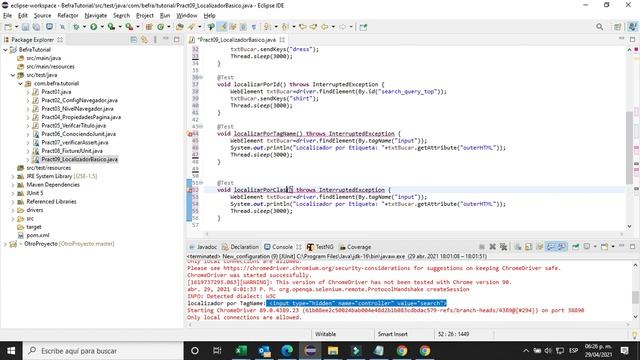The width and height of the screenshot is (640, 360).
Task: Open the Window menu
Action: click(x=187, y=16)
